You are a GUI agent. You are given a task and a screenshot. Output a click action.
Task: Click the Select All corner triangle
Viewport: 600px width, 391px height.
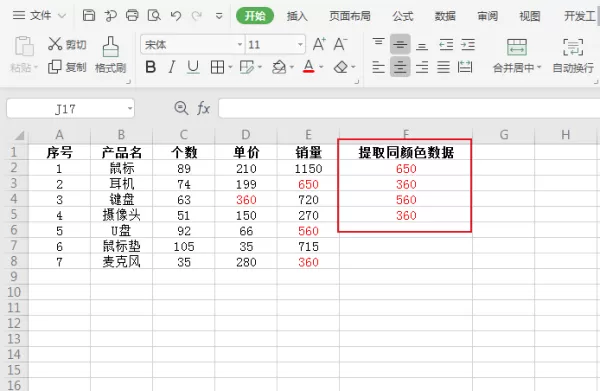point(19,135)
